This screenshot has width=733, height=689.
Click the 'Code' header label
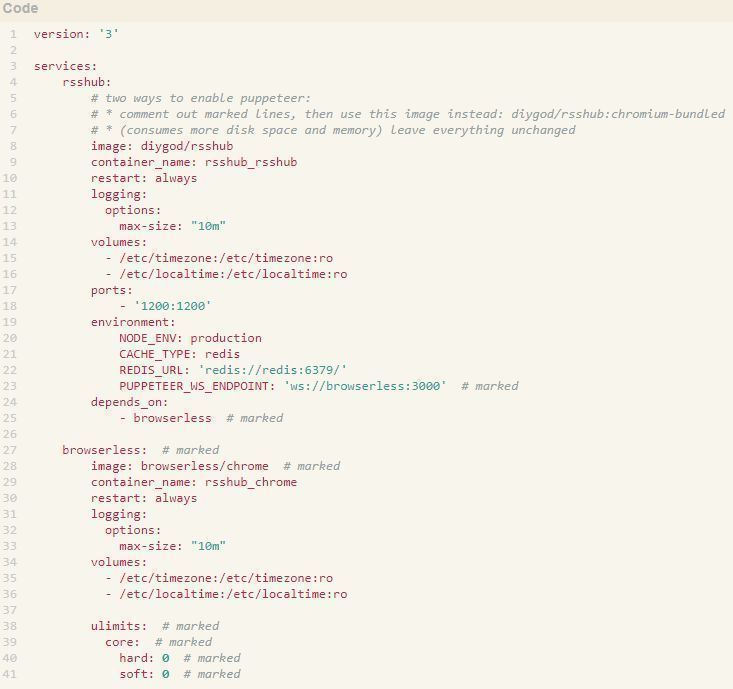(x=20, y=9)
